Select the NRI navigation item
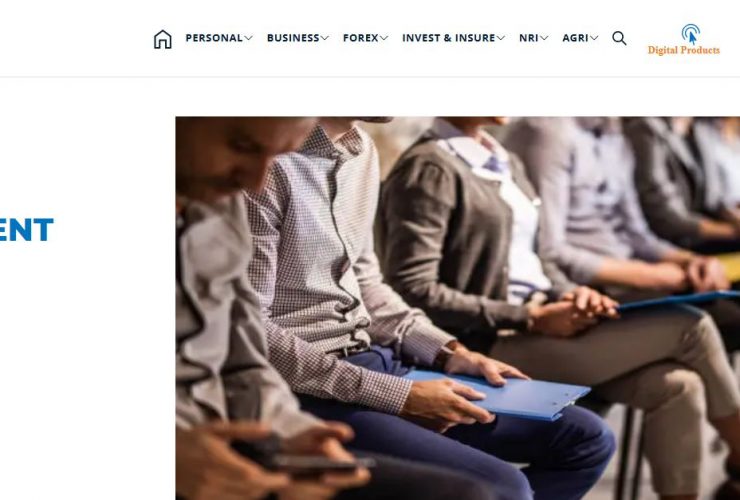This screenshot has width=740, height=500. 529,38
